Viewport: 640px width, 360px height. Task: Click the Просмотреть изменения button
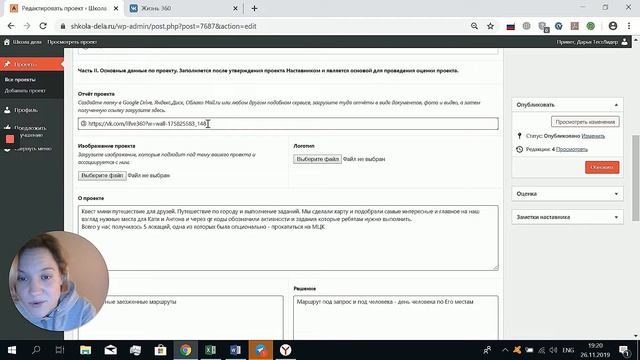click(585, 122)
